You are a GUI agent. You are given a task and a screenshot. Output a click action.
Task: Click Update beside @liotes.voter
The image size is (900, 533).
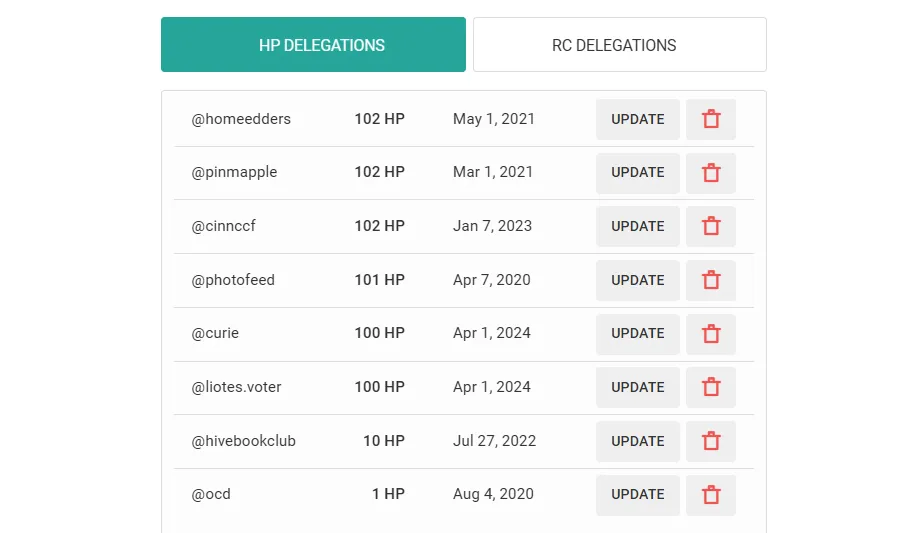(x=638, y=387)
